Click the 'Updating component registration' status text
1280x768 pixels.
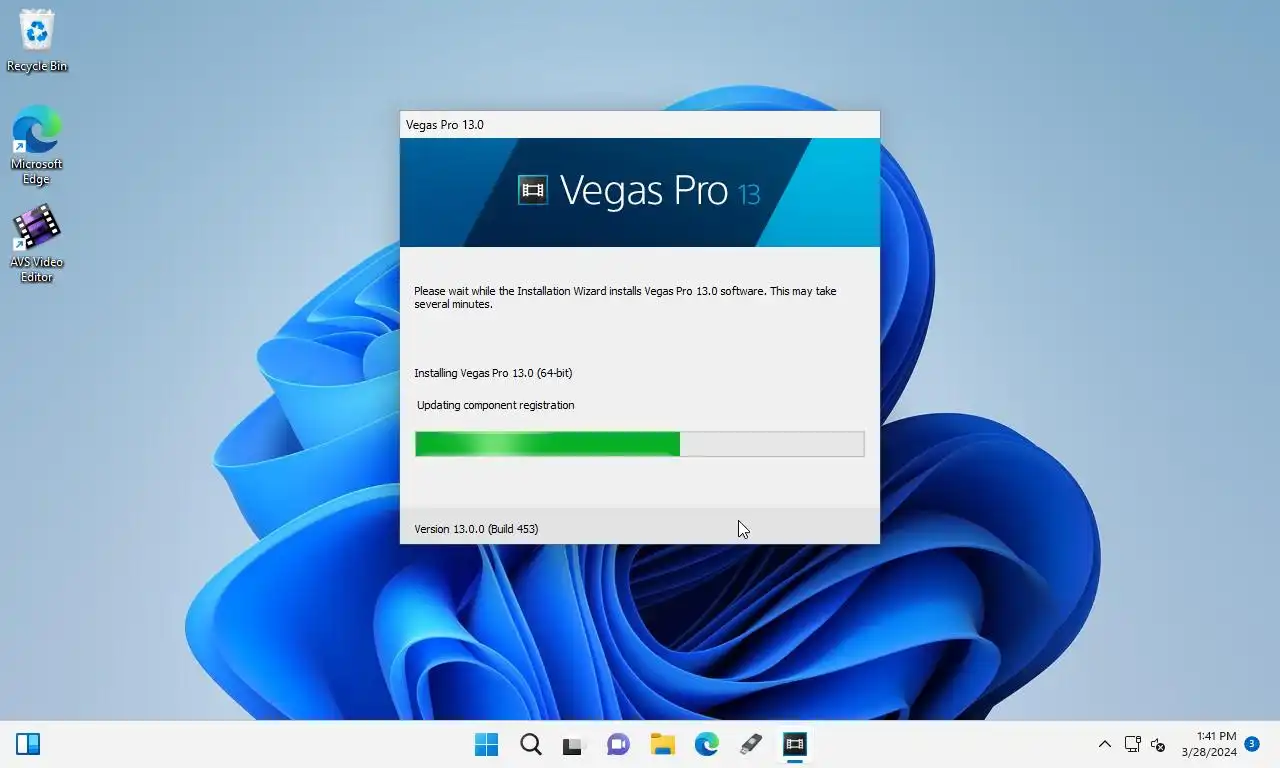[x=496, y=405]
